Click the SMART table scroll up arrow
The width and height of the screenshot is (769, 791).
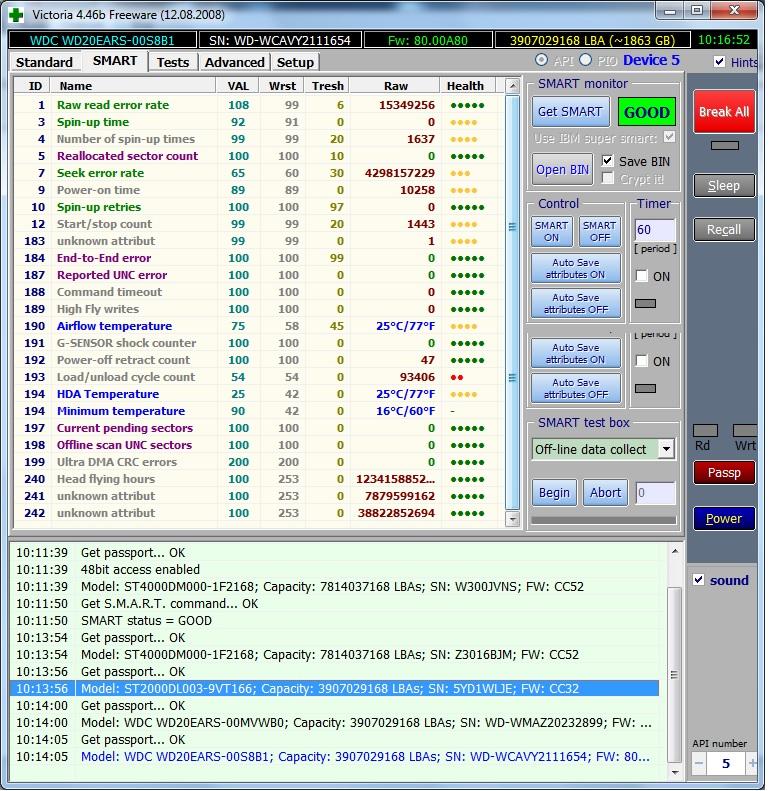coord(513,87)
